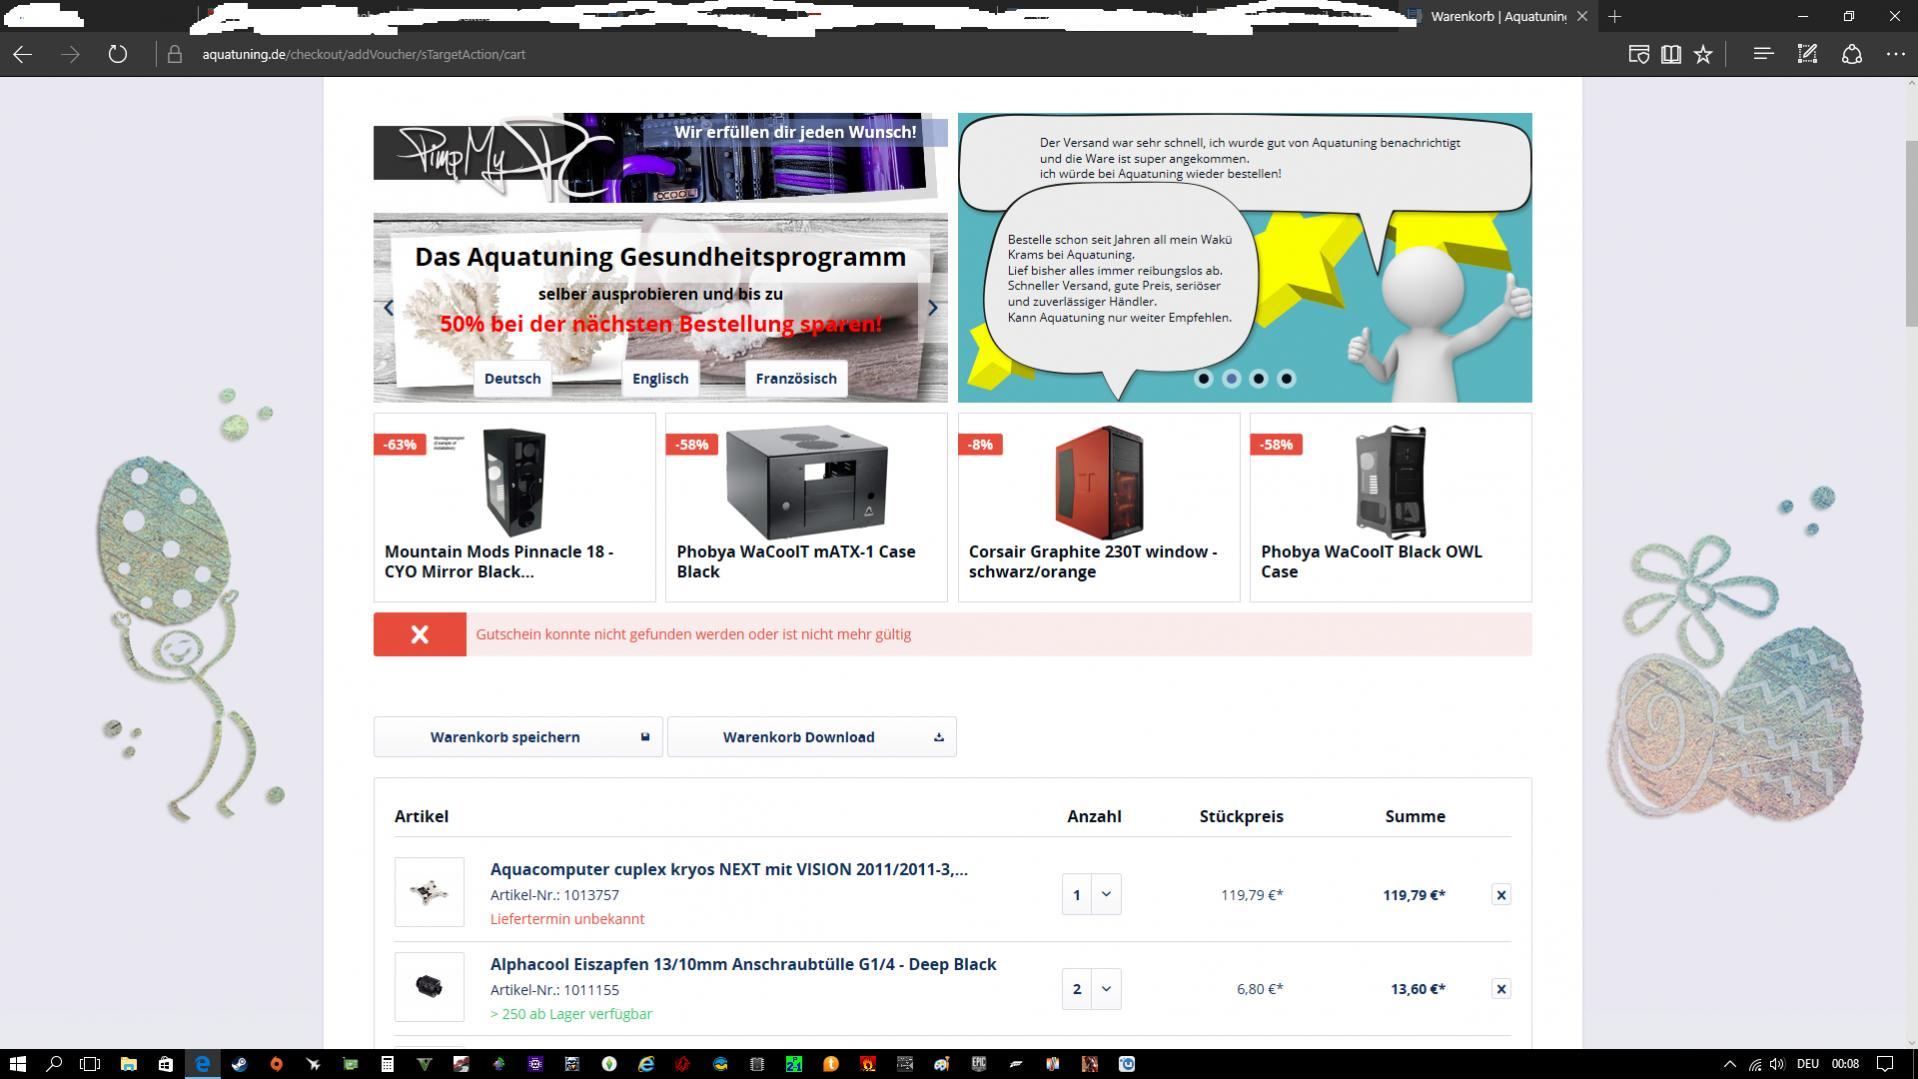Switch DEU keyboard language in tray
The width and height of the screenshot is (1918, 1079).
(1807, 1064)
